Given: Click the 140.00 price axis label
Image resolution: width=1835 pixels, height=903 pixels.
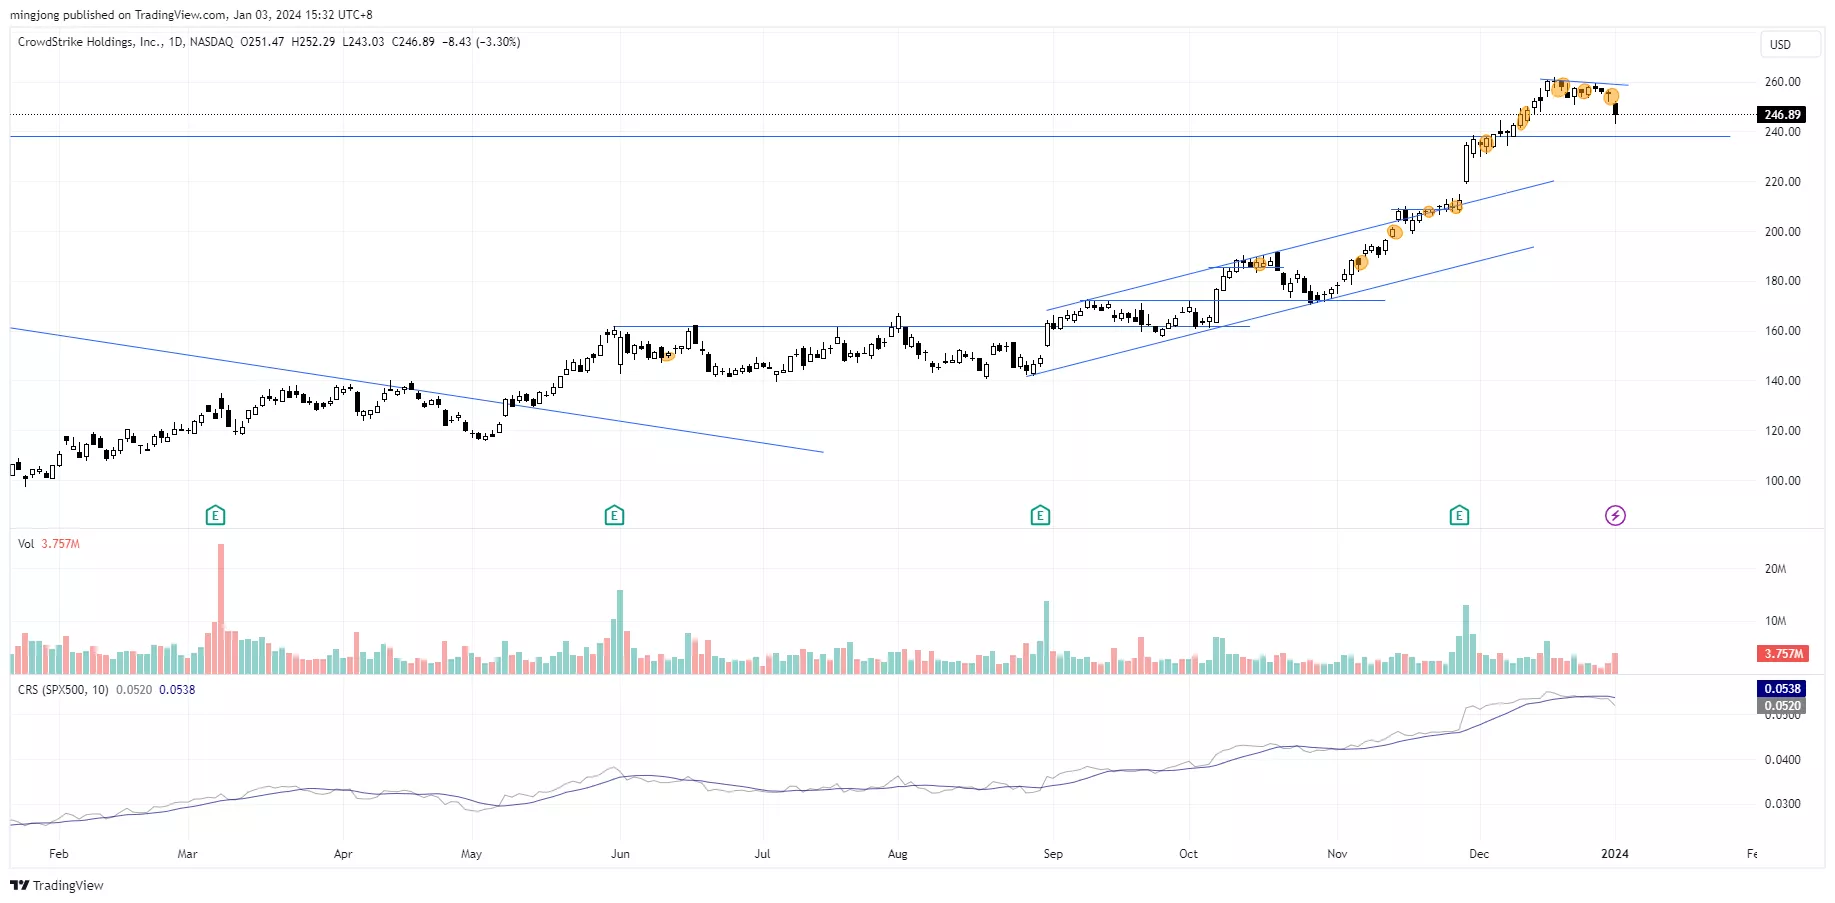Looking at the screenshot, I should [x=1782, y=381].
